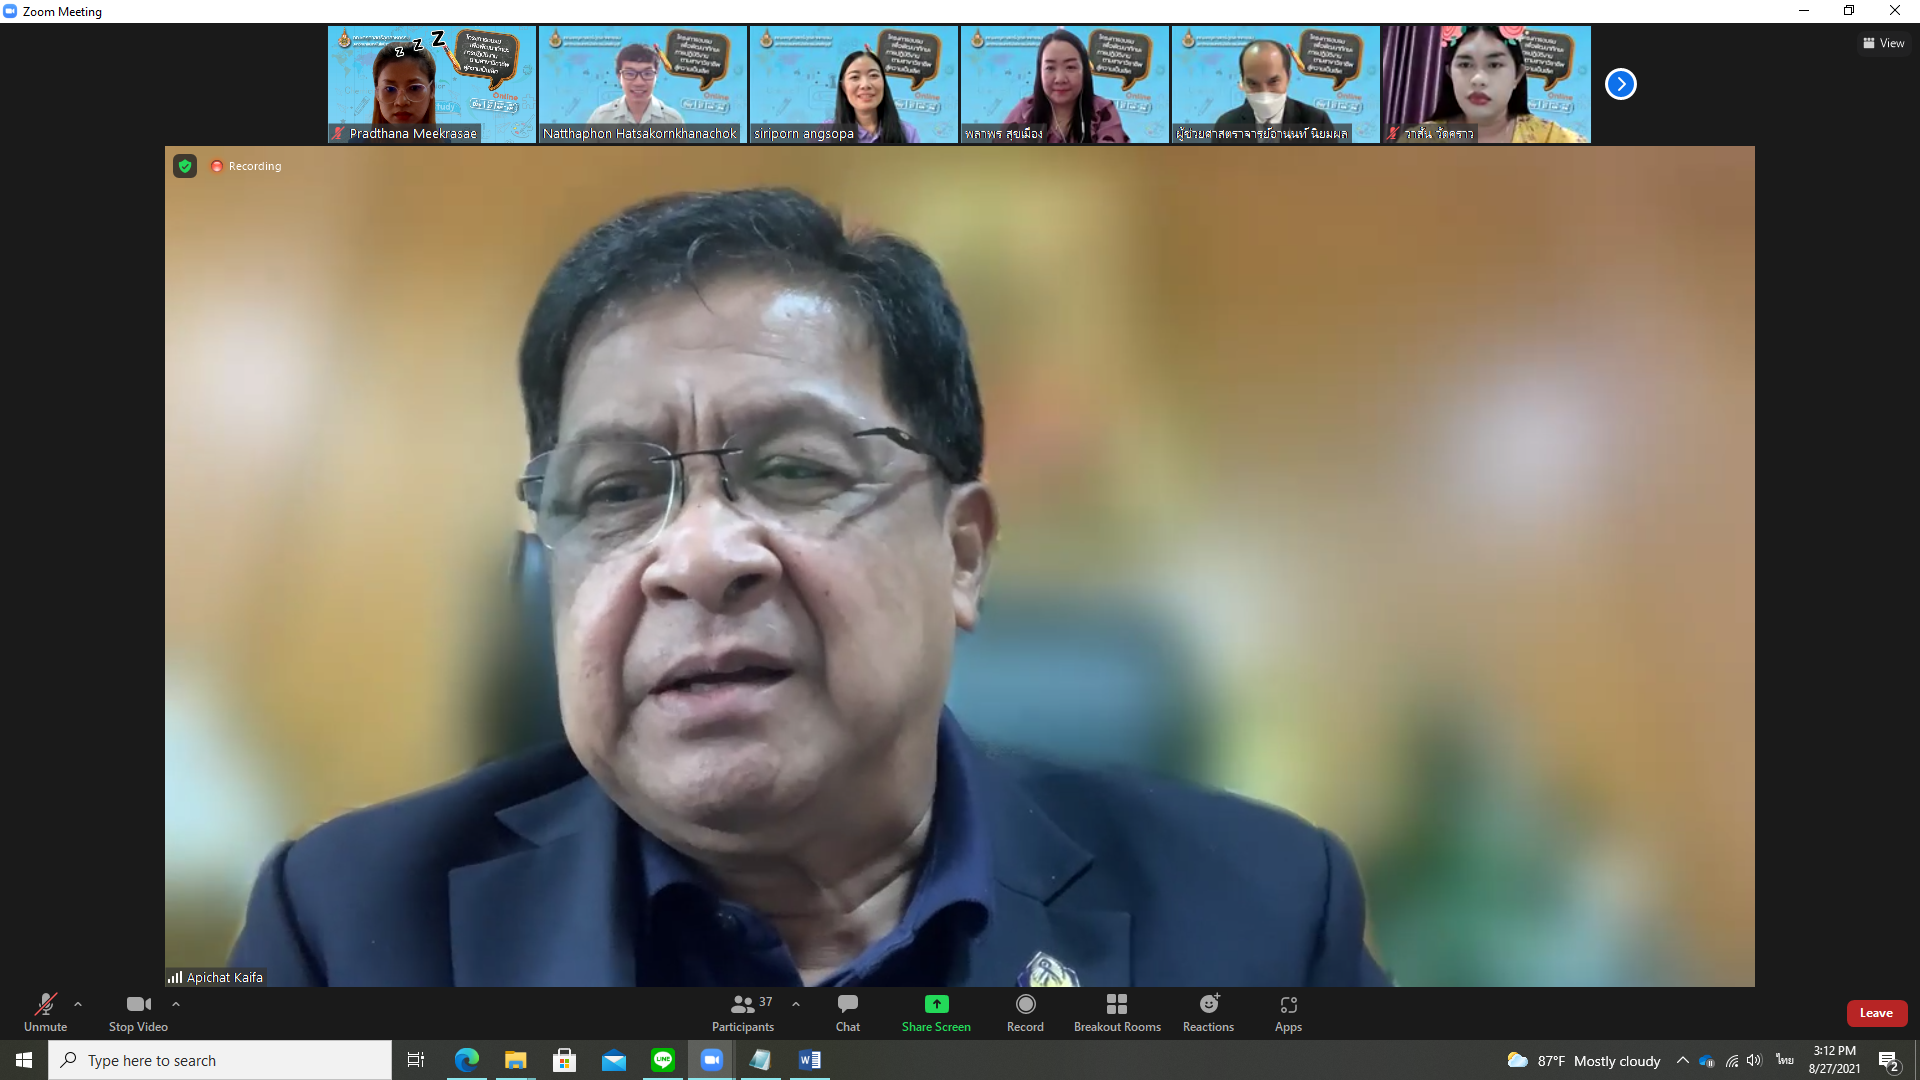This screenshot has height=1080, width=1920.
Task: Open File Explorer from the taskbar
Action: point(516,1060)
